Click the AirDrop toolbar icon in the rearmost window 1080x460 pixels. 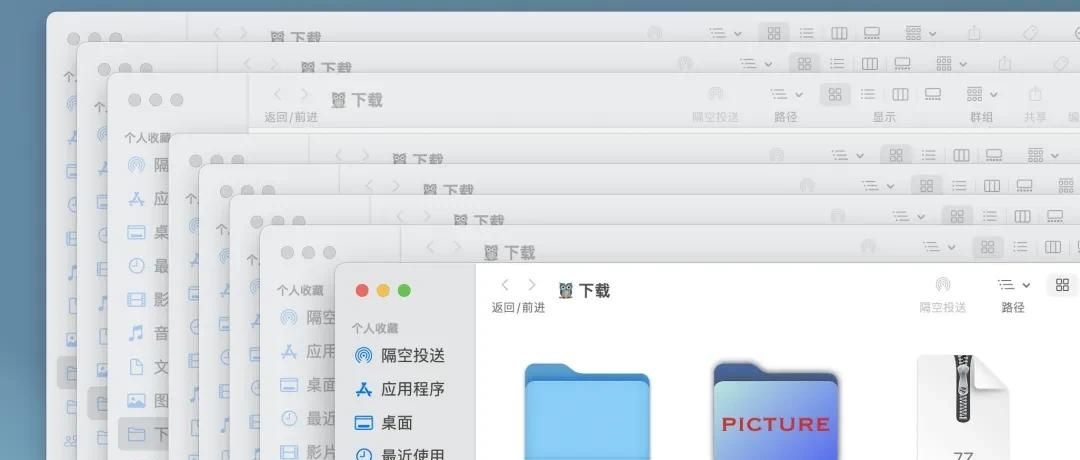[x=655, y=33]
